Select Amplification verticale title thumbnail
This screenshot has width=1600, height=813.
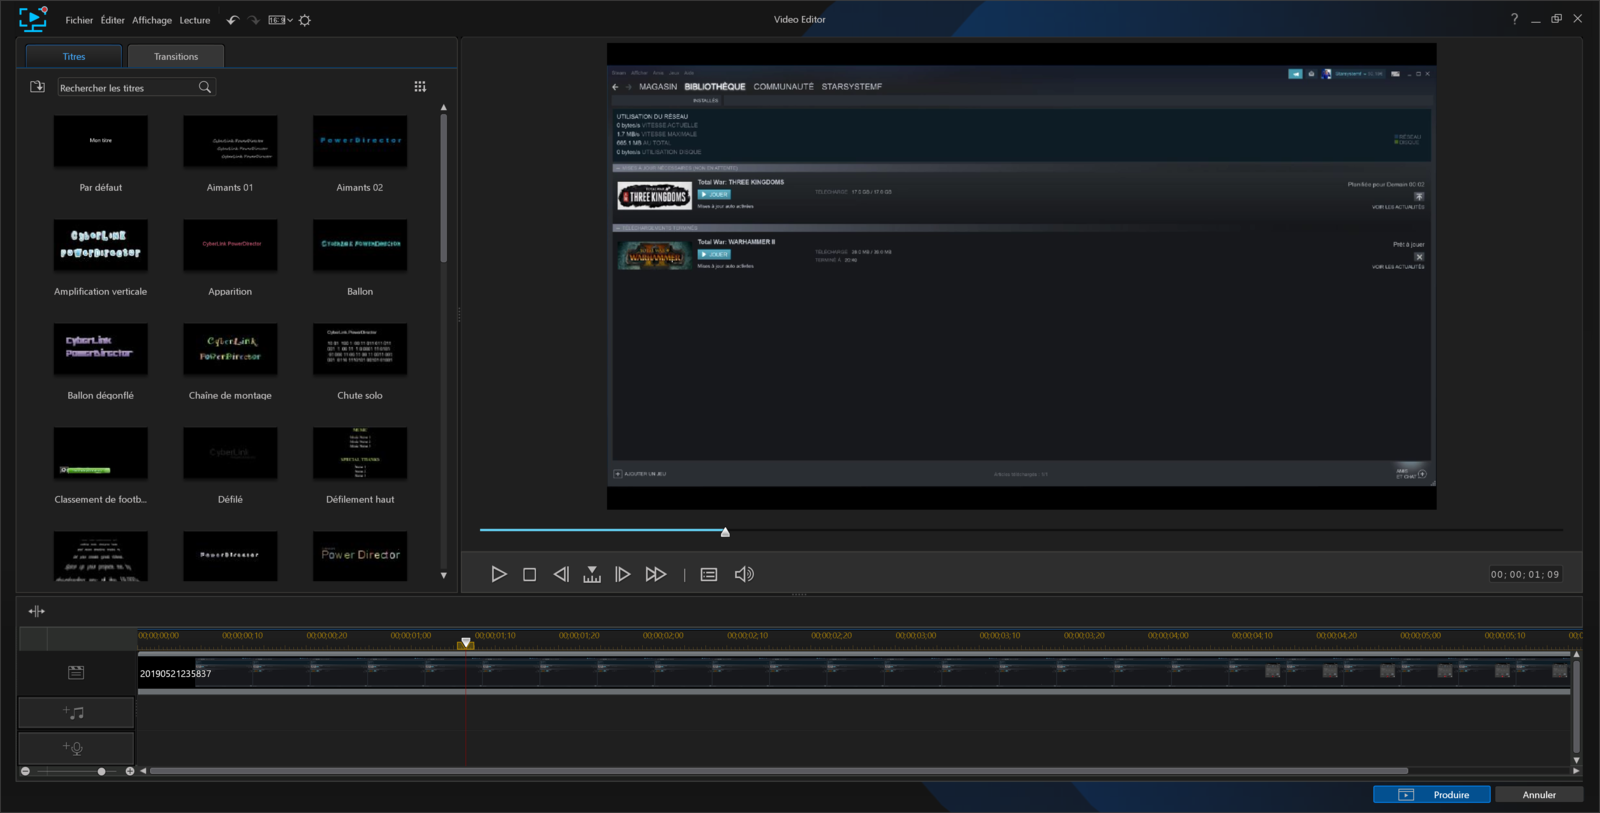101,245
